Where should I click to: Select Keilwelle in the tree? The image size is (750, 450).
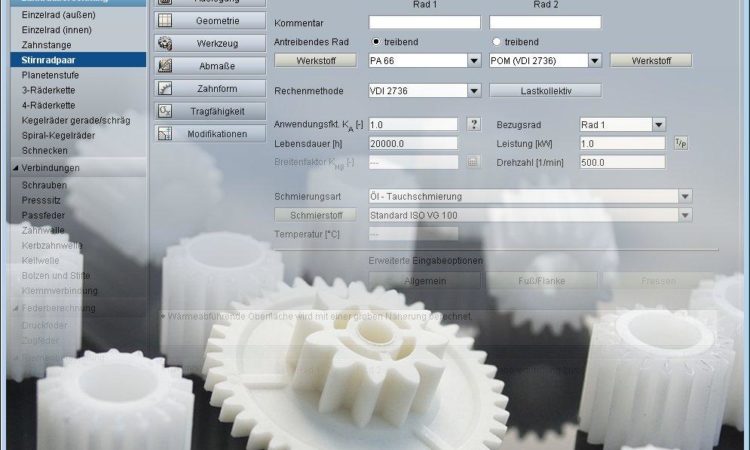click(40, 261)
